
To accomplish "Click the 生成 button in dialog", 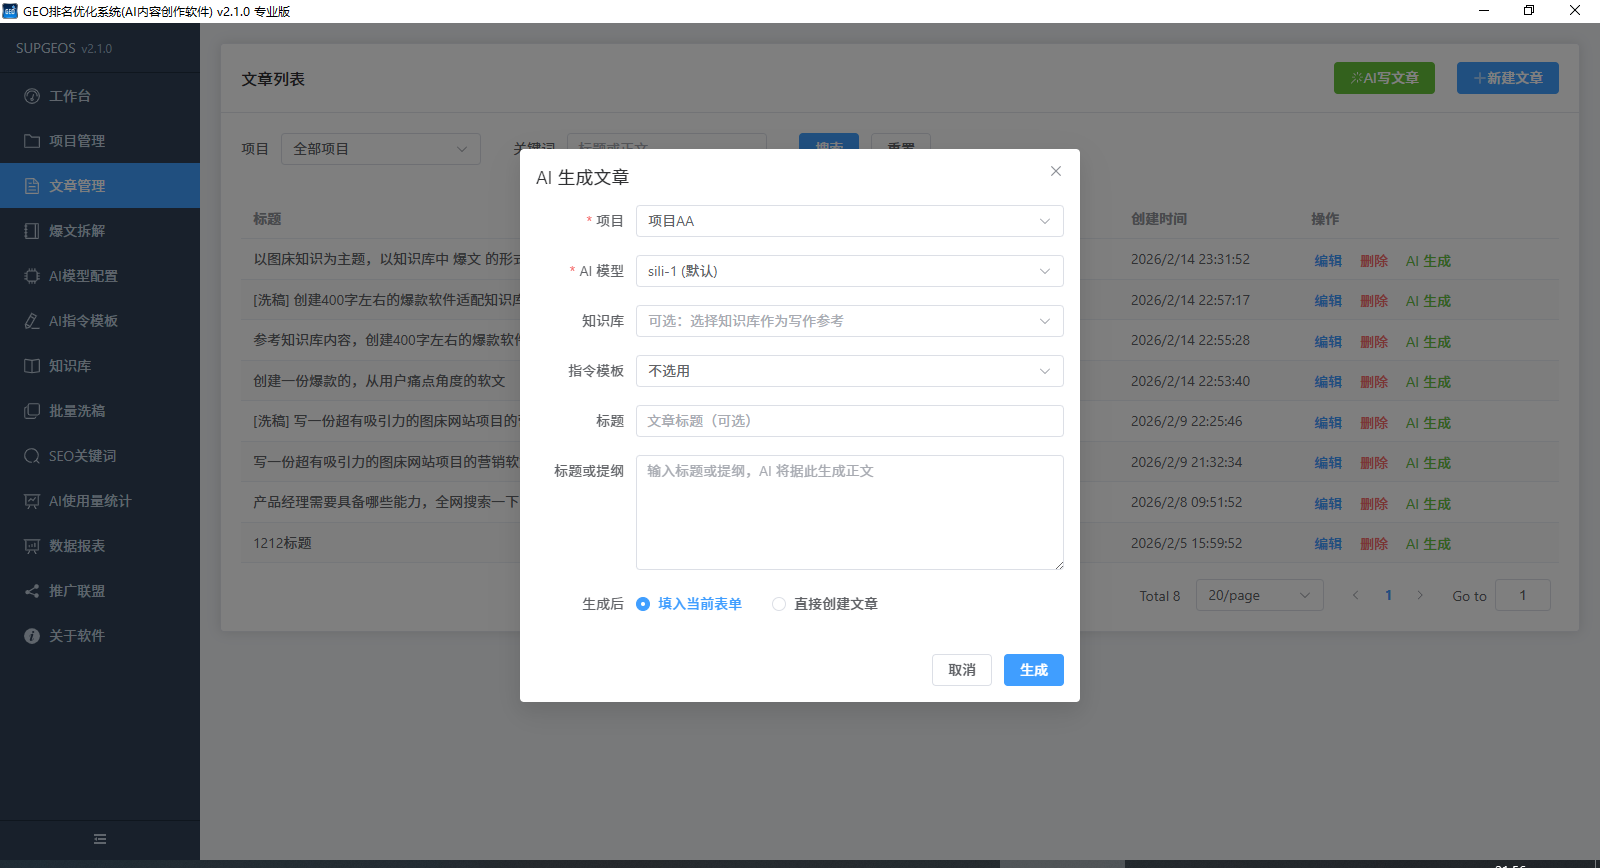I will pyautogui.click(x=1033, y=670).
